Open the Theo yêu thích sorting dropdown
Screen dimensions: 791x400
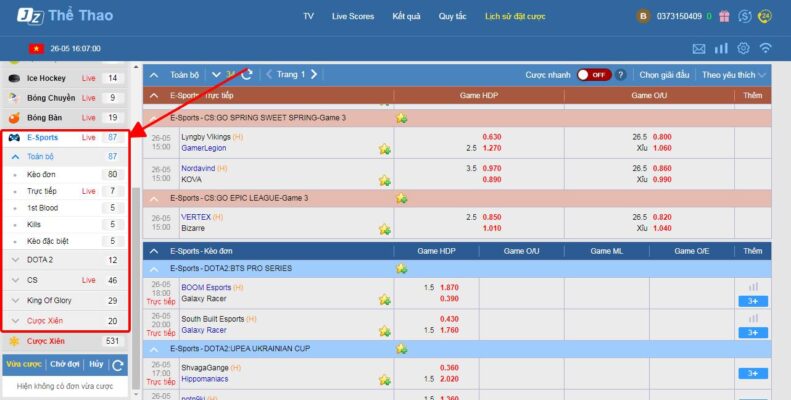point(733,75)
